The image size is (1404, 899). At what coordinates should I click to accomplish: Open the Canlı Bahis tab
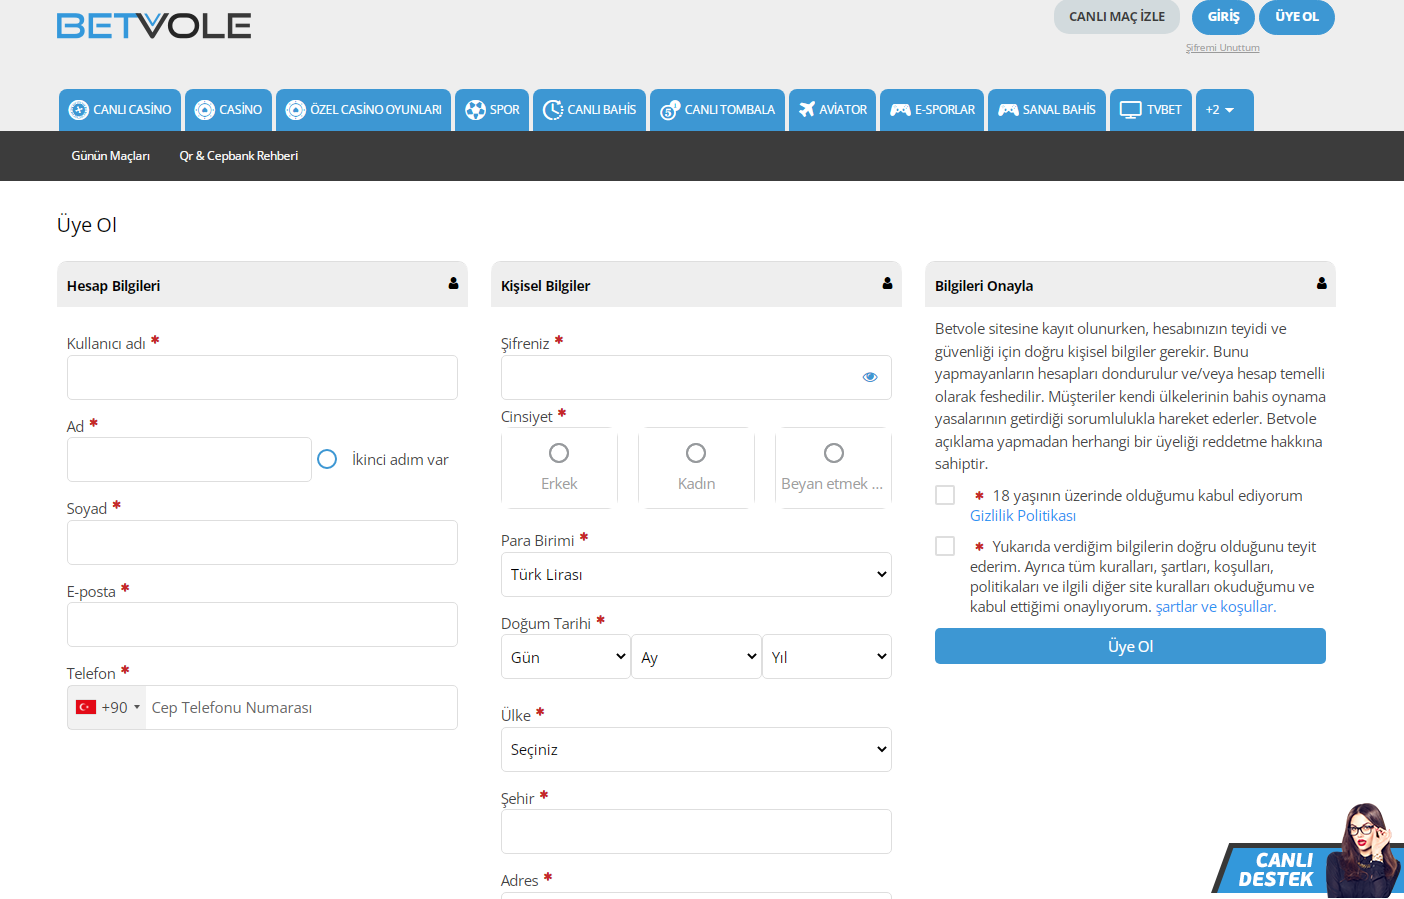pyautogui.click(x=589, y=110)
